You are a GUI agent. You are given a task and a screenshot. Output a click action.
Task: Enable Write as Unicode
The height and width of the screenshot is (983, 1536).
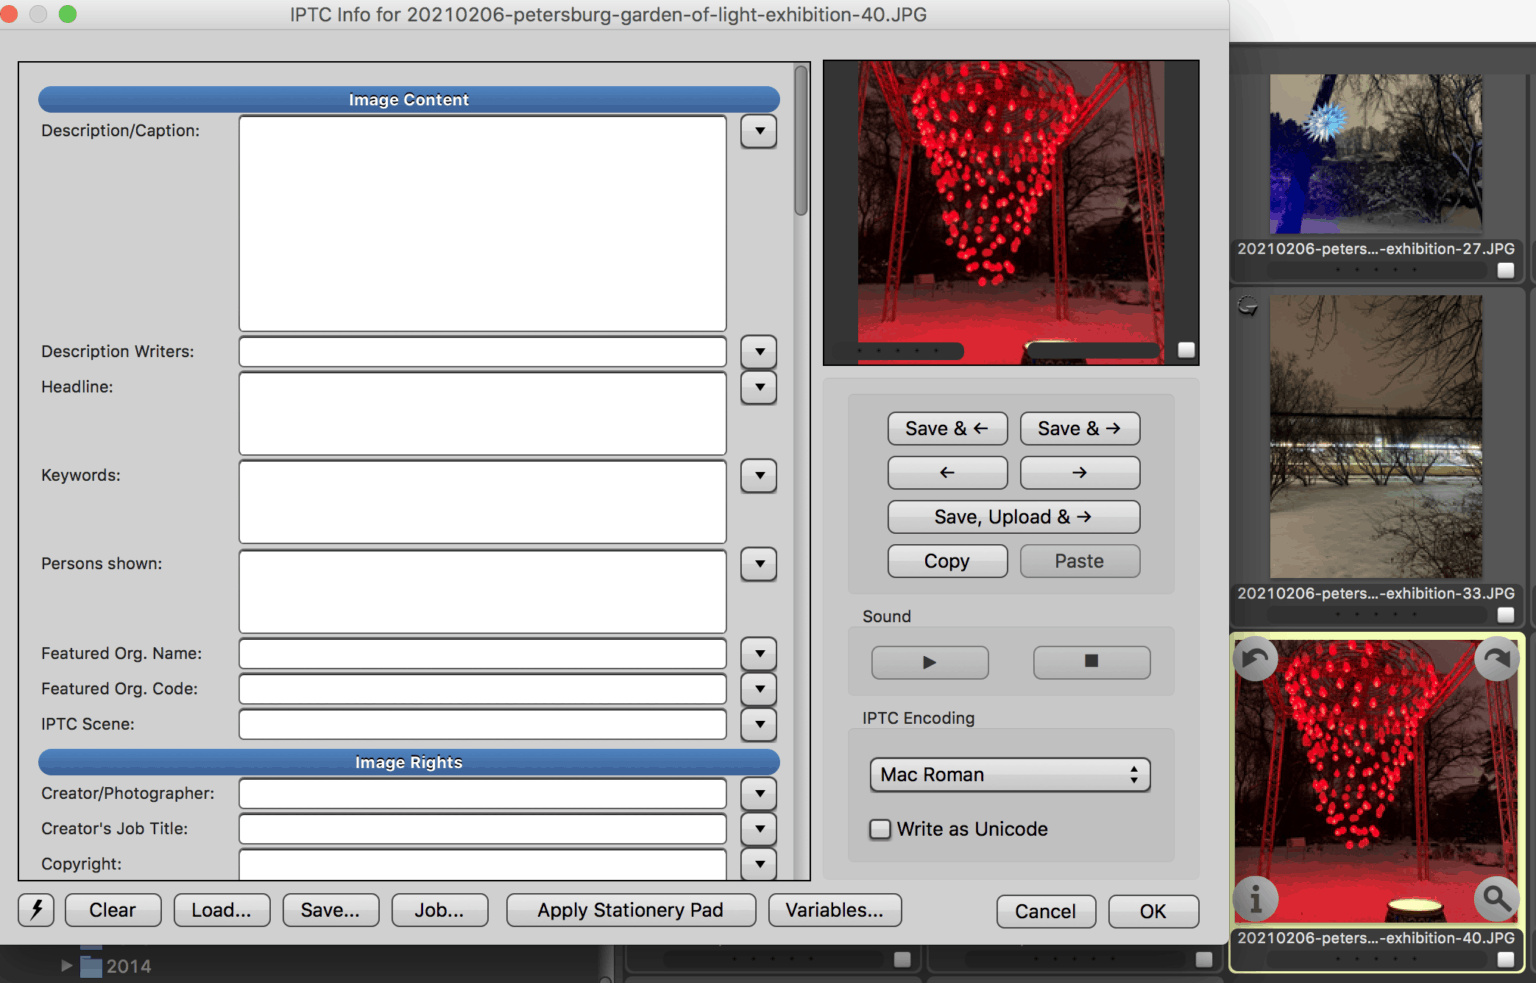point(879,829)
